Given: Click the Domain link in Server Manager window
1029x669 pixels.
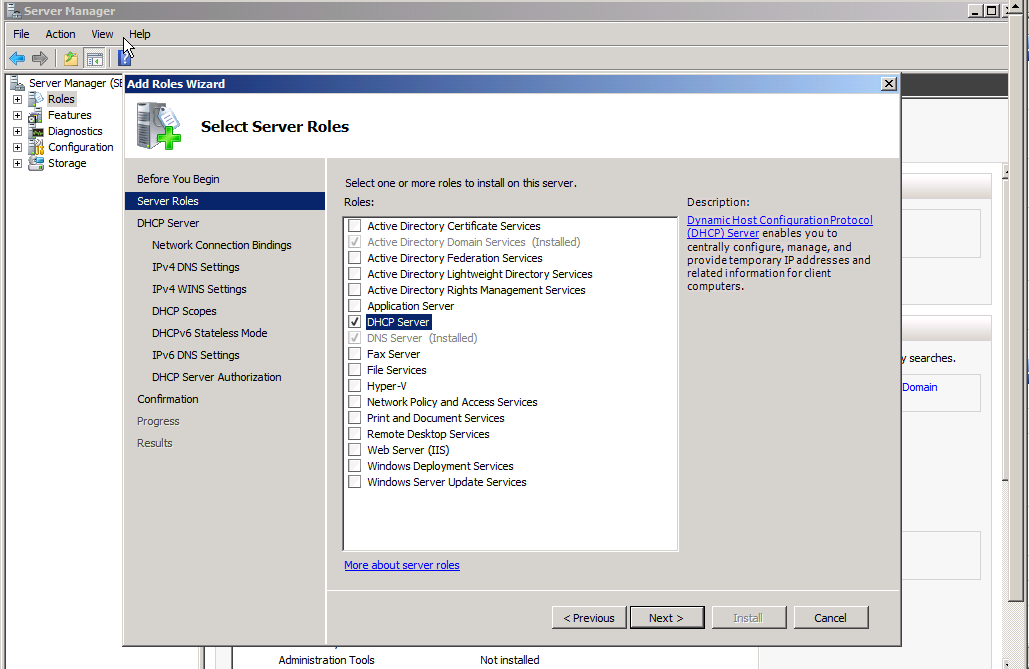Looking at the screenshot, I should pos(919,387).
